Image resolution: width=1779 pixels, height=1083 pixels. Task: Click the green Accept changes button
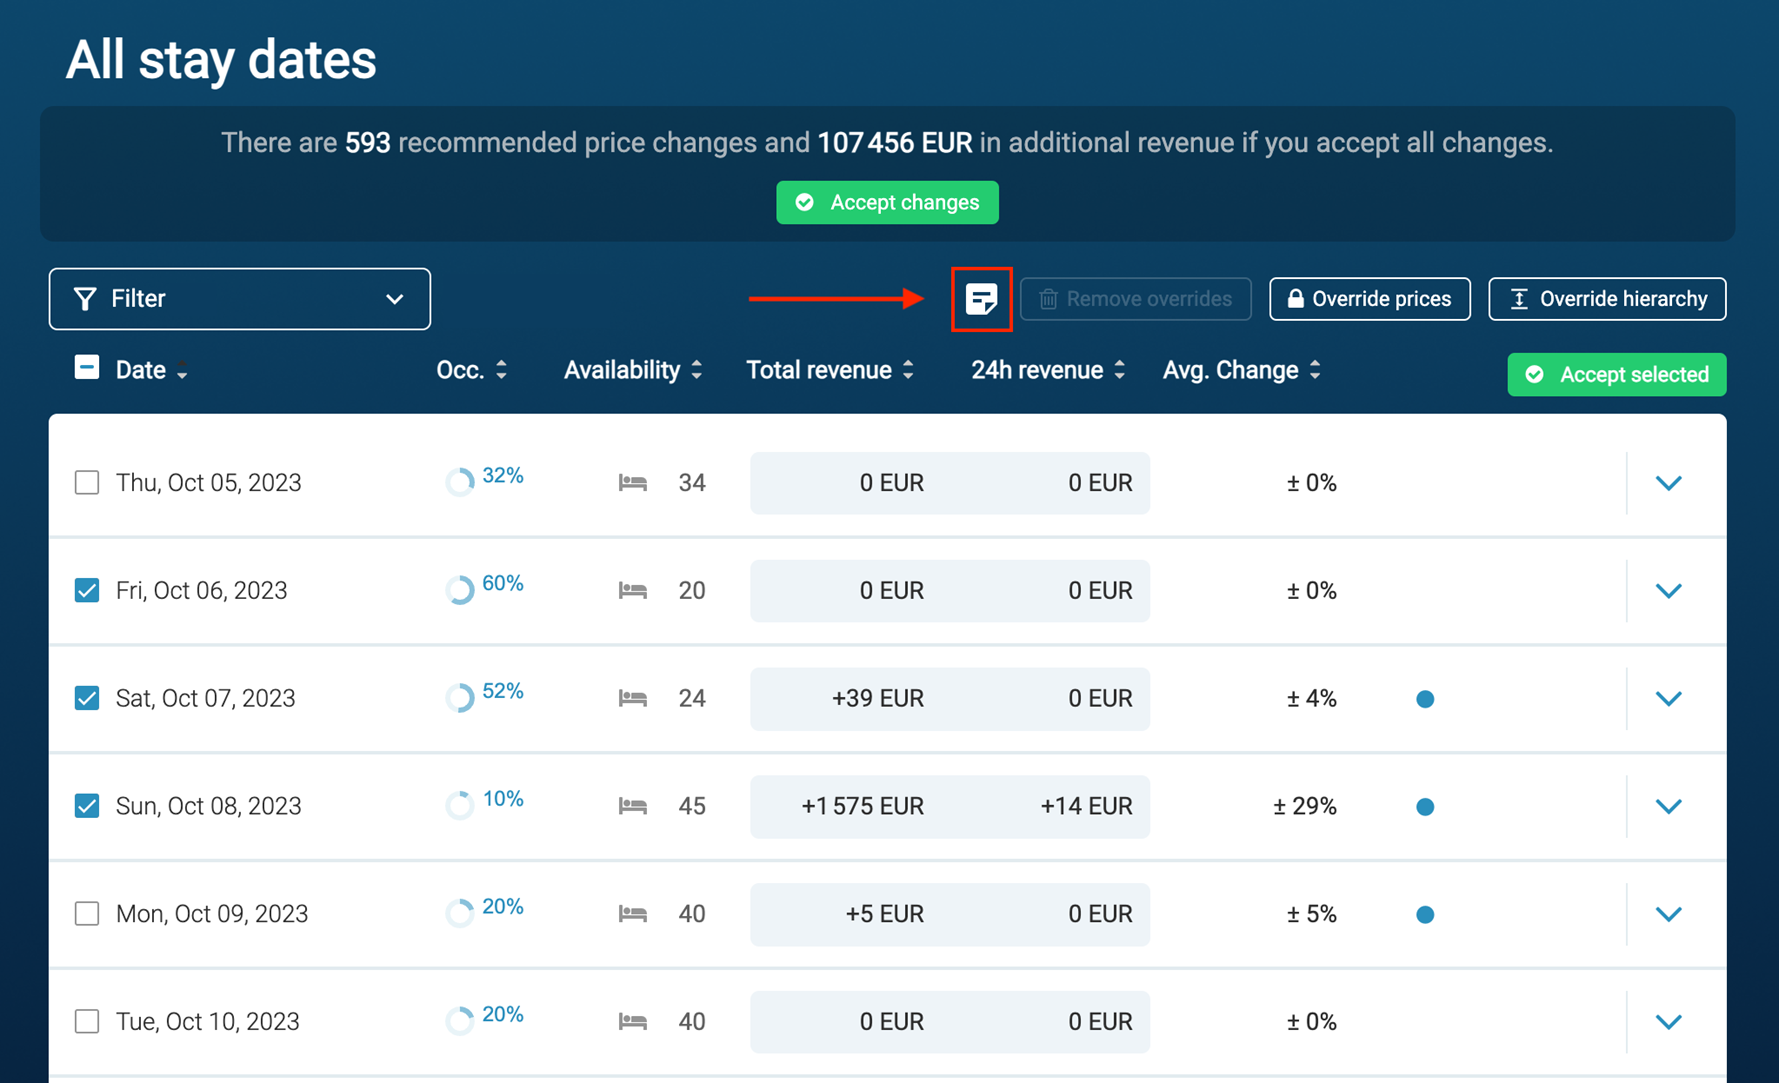click(887, 203)
